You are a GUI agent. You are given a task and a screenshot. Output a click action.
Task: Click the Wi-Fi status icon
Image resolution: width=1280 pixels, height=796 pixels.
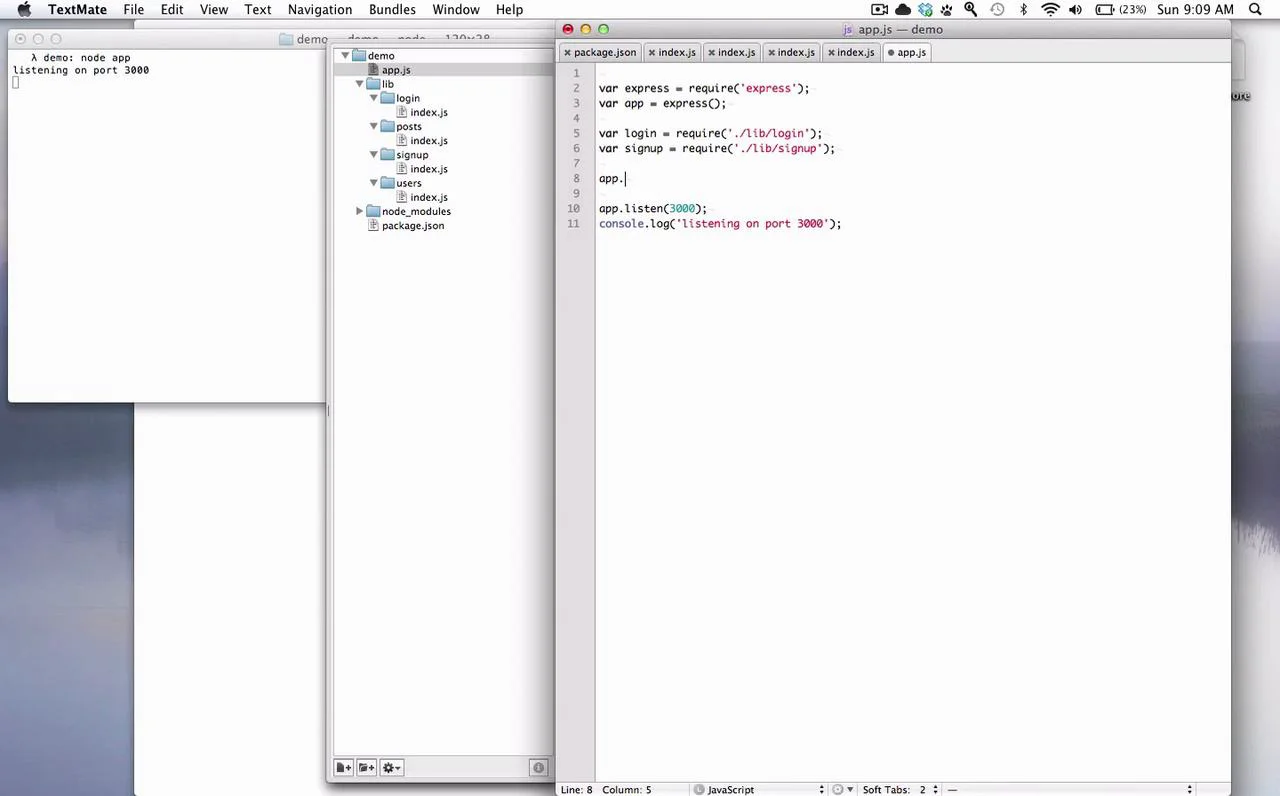click(1050, 9)
